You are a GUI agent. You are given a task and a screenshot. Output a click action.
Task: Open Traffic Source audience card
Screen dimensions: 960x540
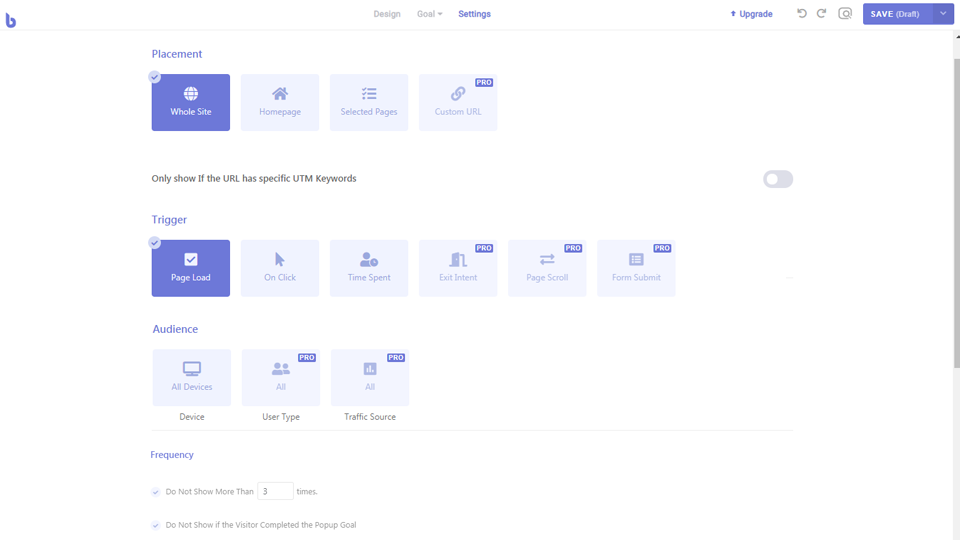tap(370, 377)
